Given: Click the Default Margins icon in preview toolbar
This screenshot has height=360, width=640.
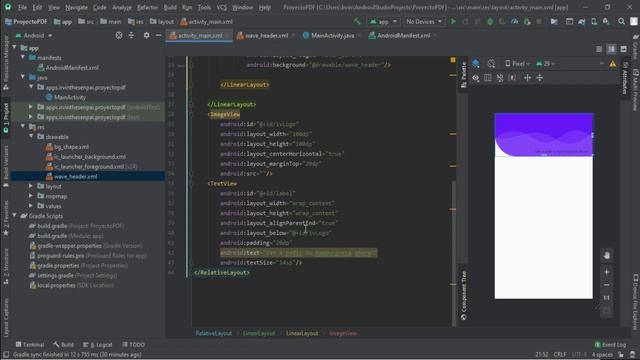Looking at the screenshot, I should pos(488,78).
